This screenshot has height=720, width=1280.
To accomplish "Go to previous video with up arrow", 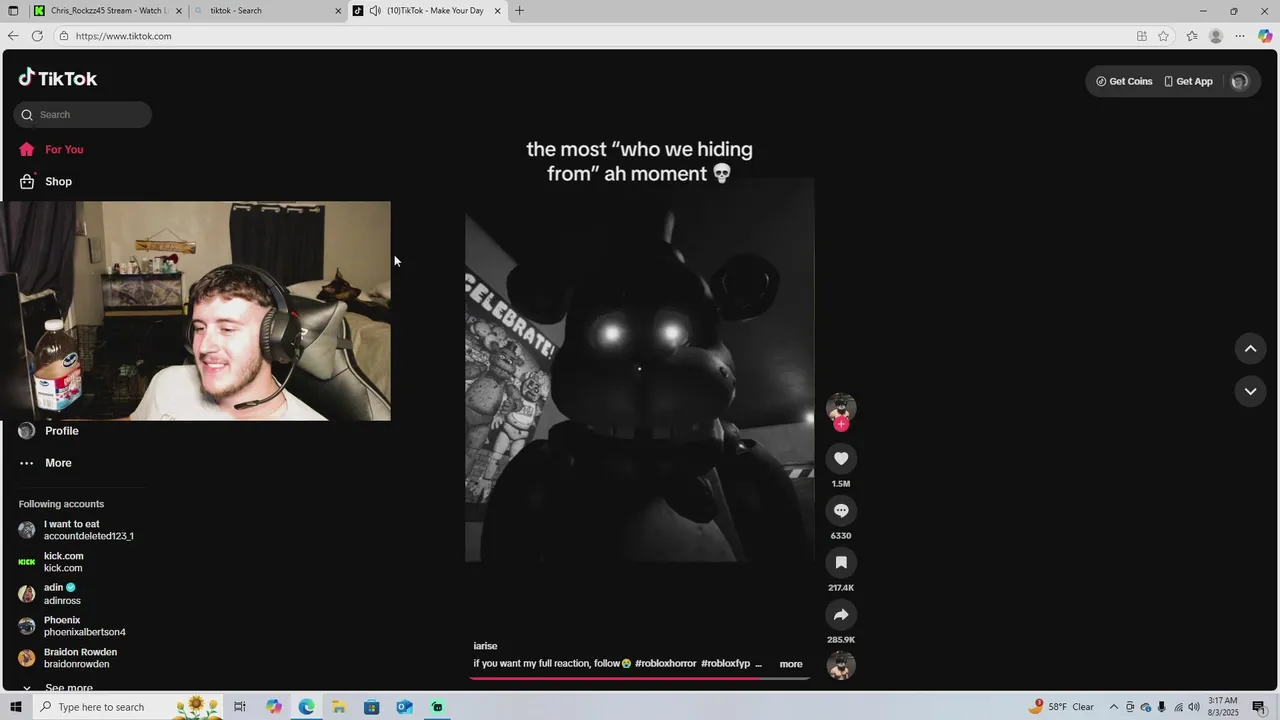I will (x=1250, y=348).
